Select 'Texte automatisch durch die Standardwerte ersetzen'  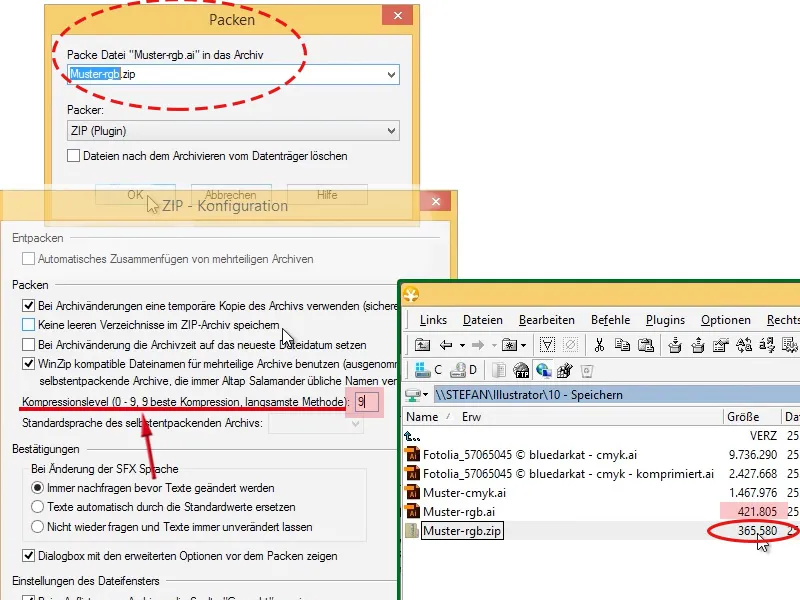37,507
